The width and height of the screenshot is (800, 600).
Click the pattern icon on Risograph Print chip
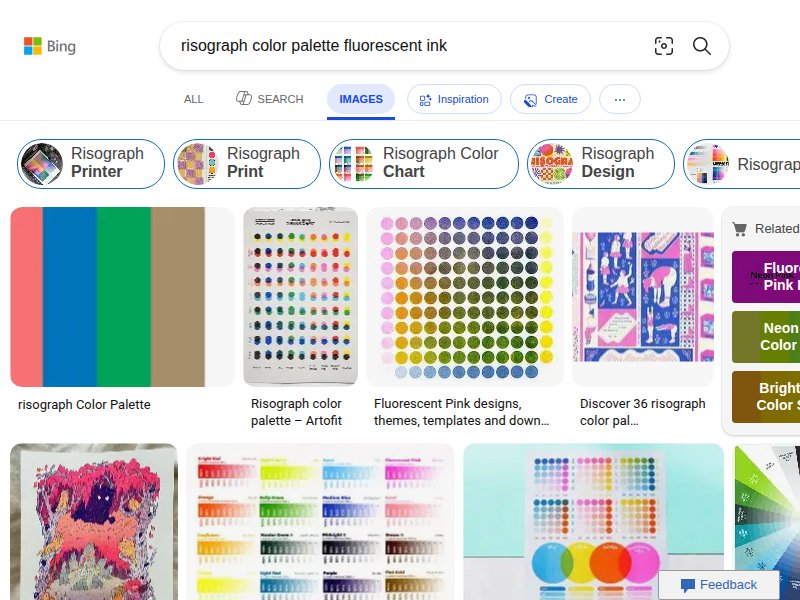pos(196,163)
